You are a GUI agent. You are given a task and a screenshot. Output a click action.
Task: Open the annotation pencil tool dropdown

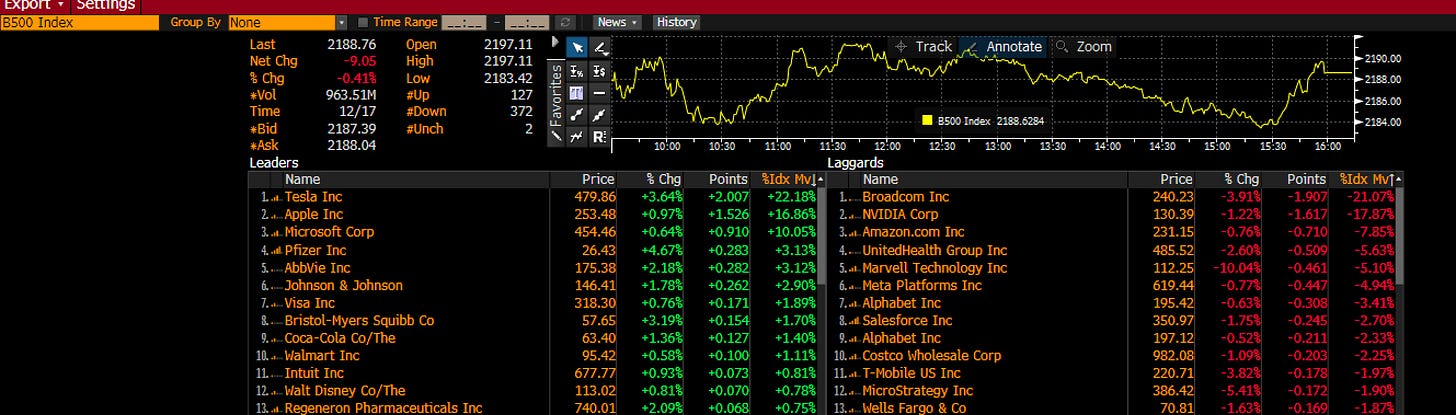pyautogui.click(x=600, y=48)
